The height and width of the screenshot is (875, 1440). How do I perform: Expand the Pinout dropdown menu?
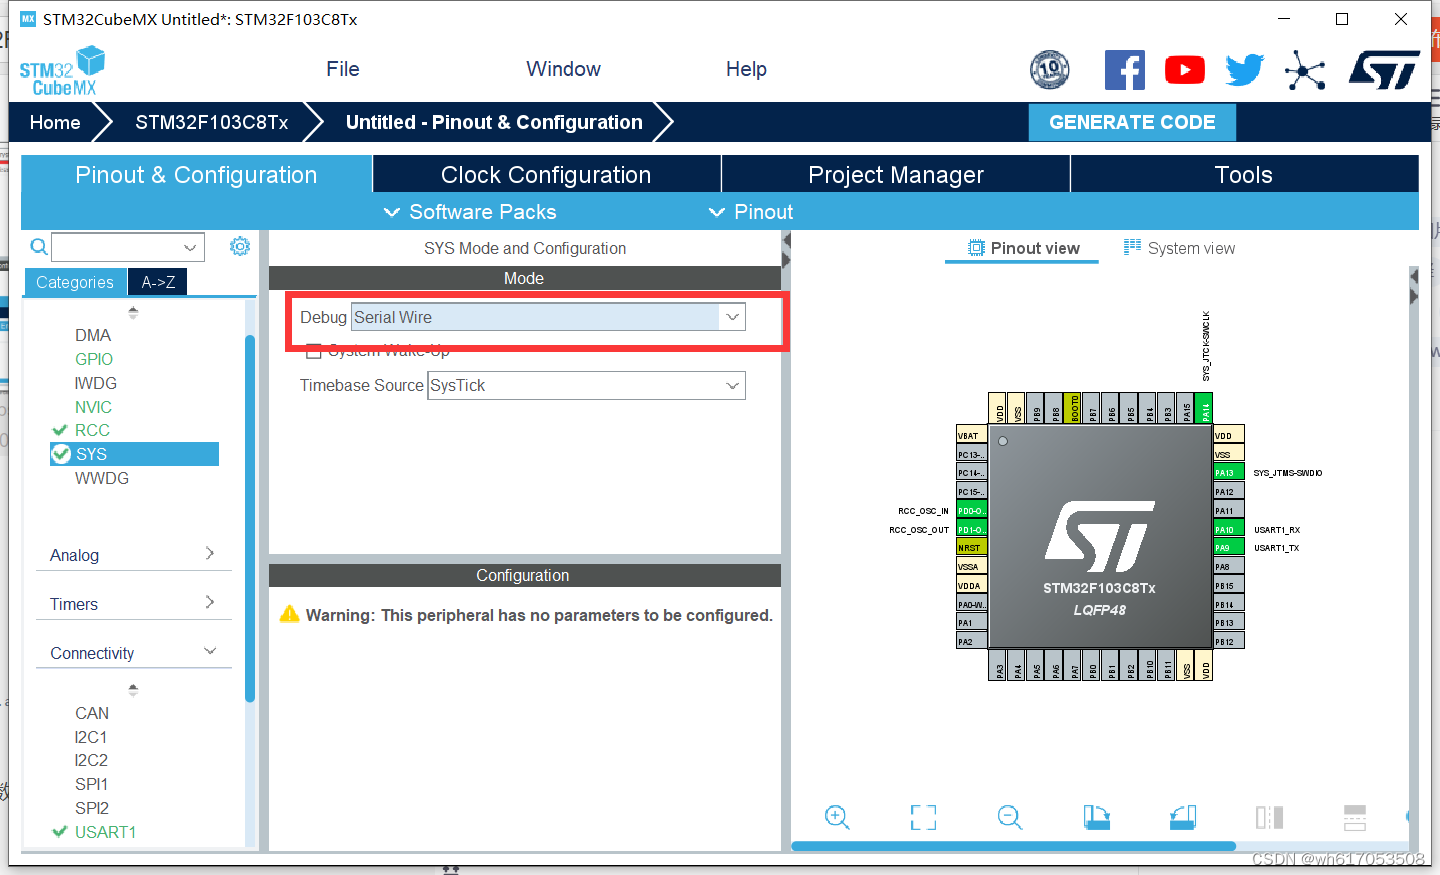pyautogui.click(x=750, y=212)
